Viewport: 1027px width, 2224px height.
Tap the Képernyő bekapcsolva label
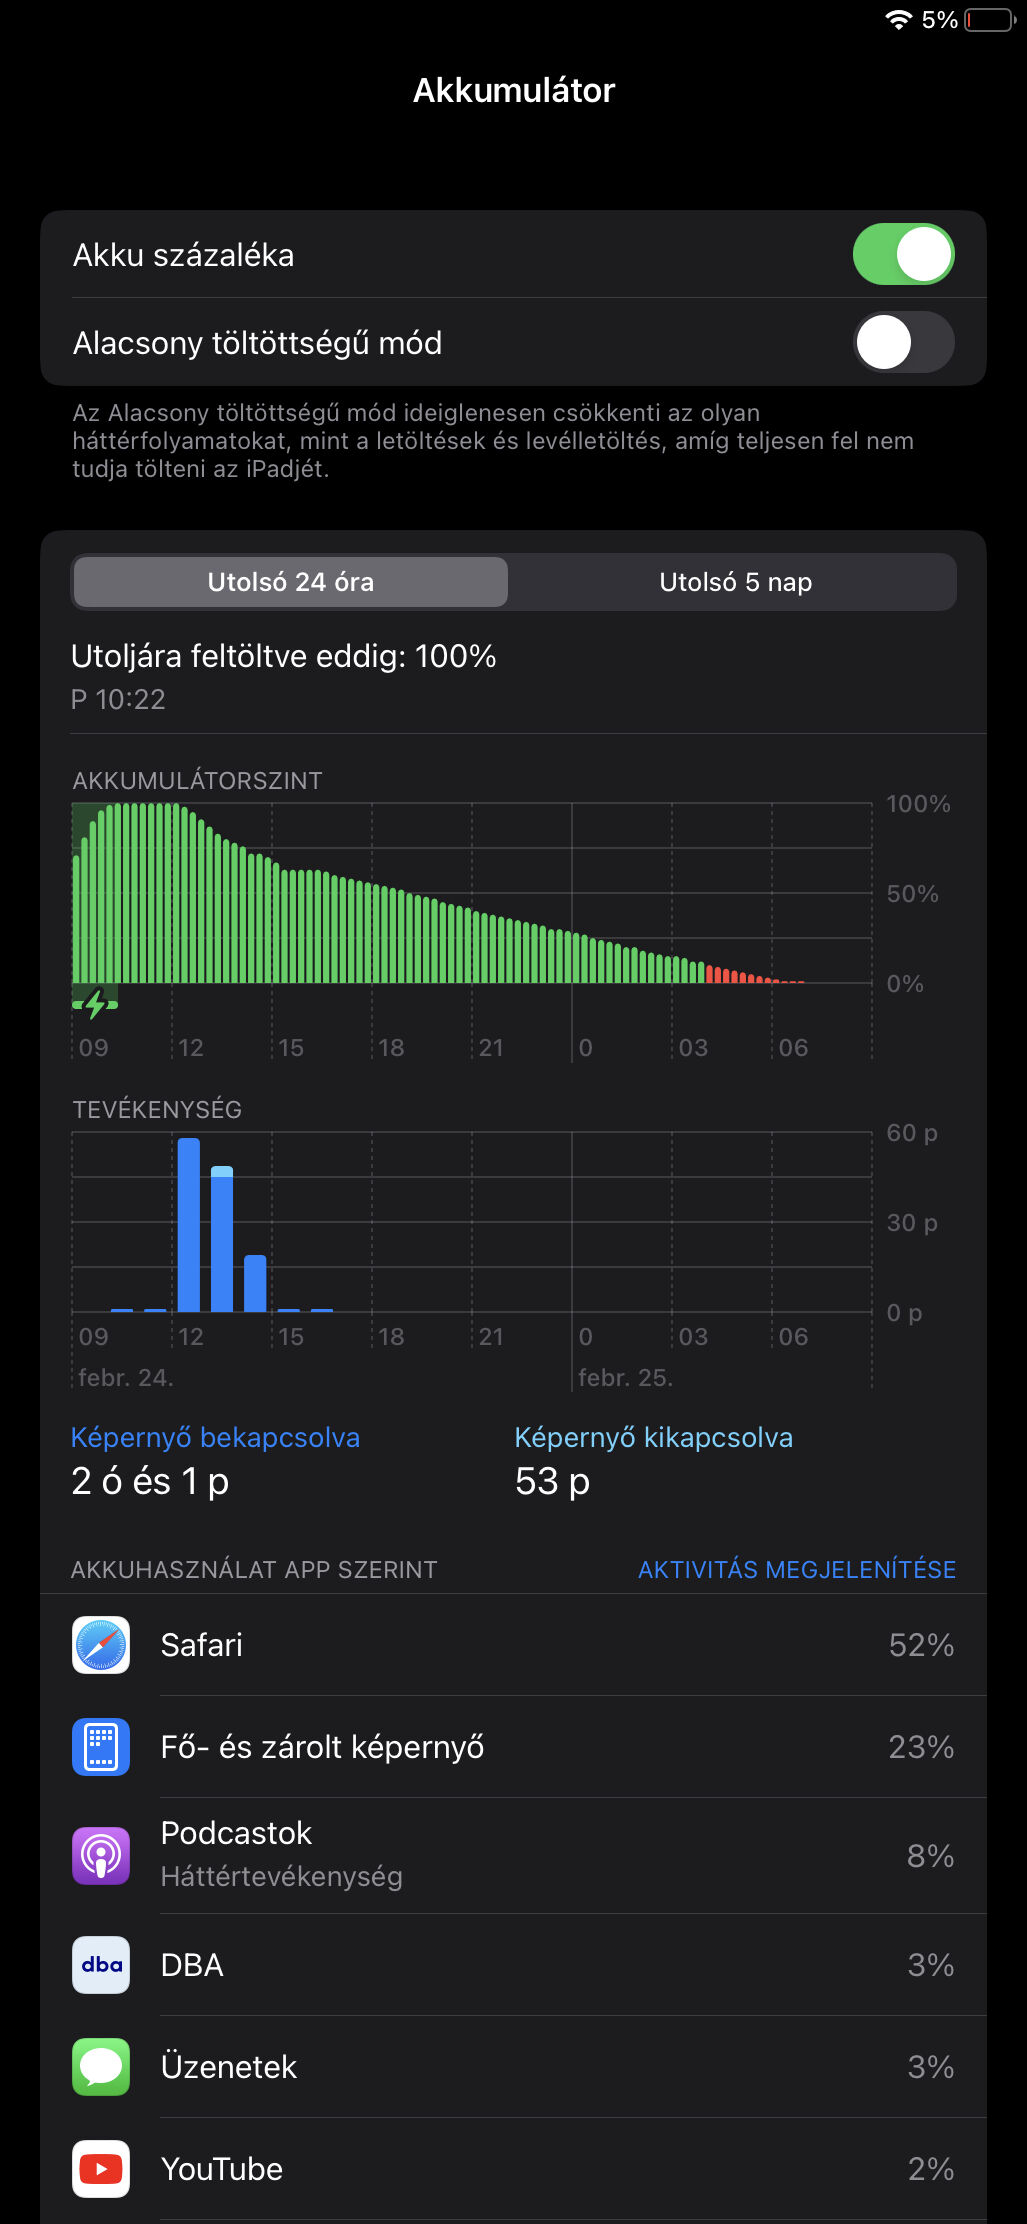pos(215,1438)
